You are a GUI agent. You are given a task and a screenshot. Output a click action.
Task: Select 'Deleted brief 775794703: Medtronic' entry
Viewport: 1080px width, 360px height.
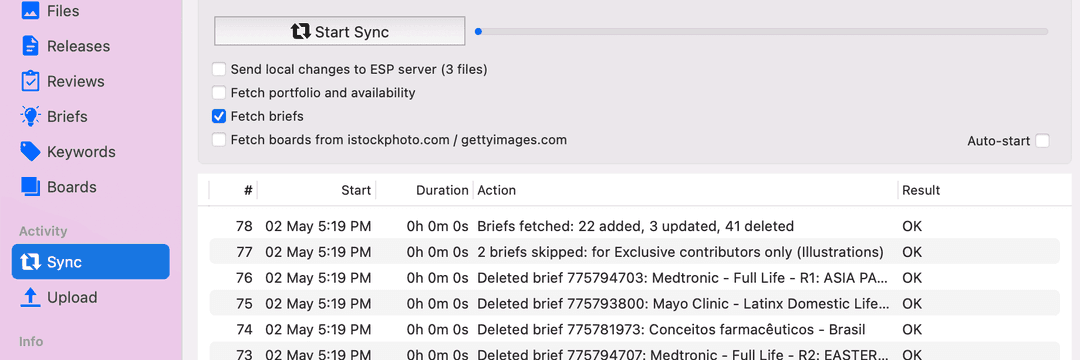point(634,277)
